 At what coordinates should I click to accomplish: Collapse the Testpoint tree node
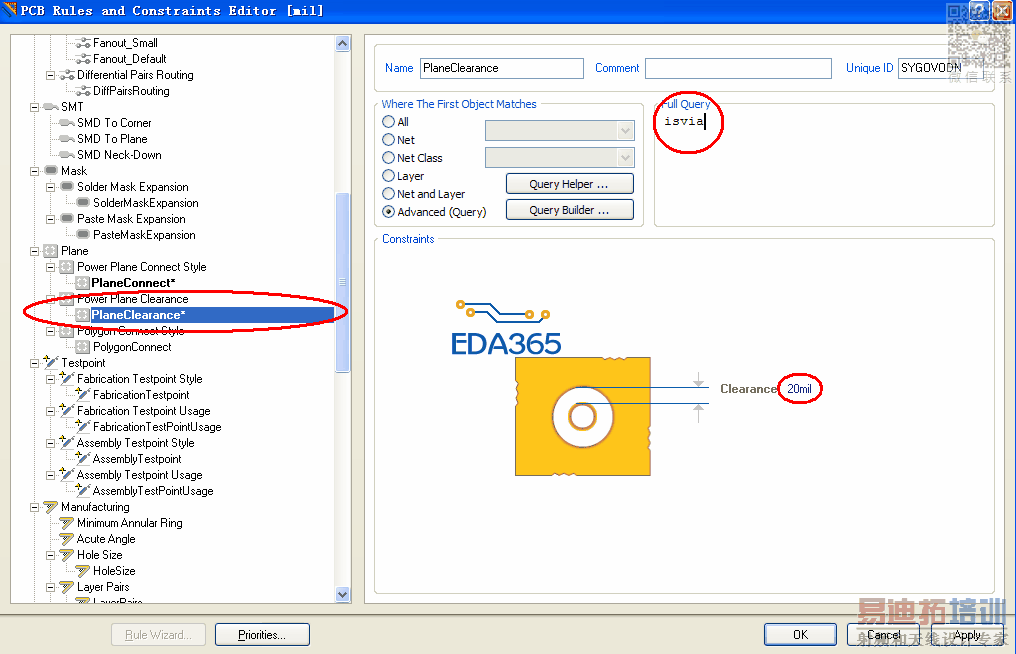click(34, 363)
